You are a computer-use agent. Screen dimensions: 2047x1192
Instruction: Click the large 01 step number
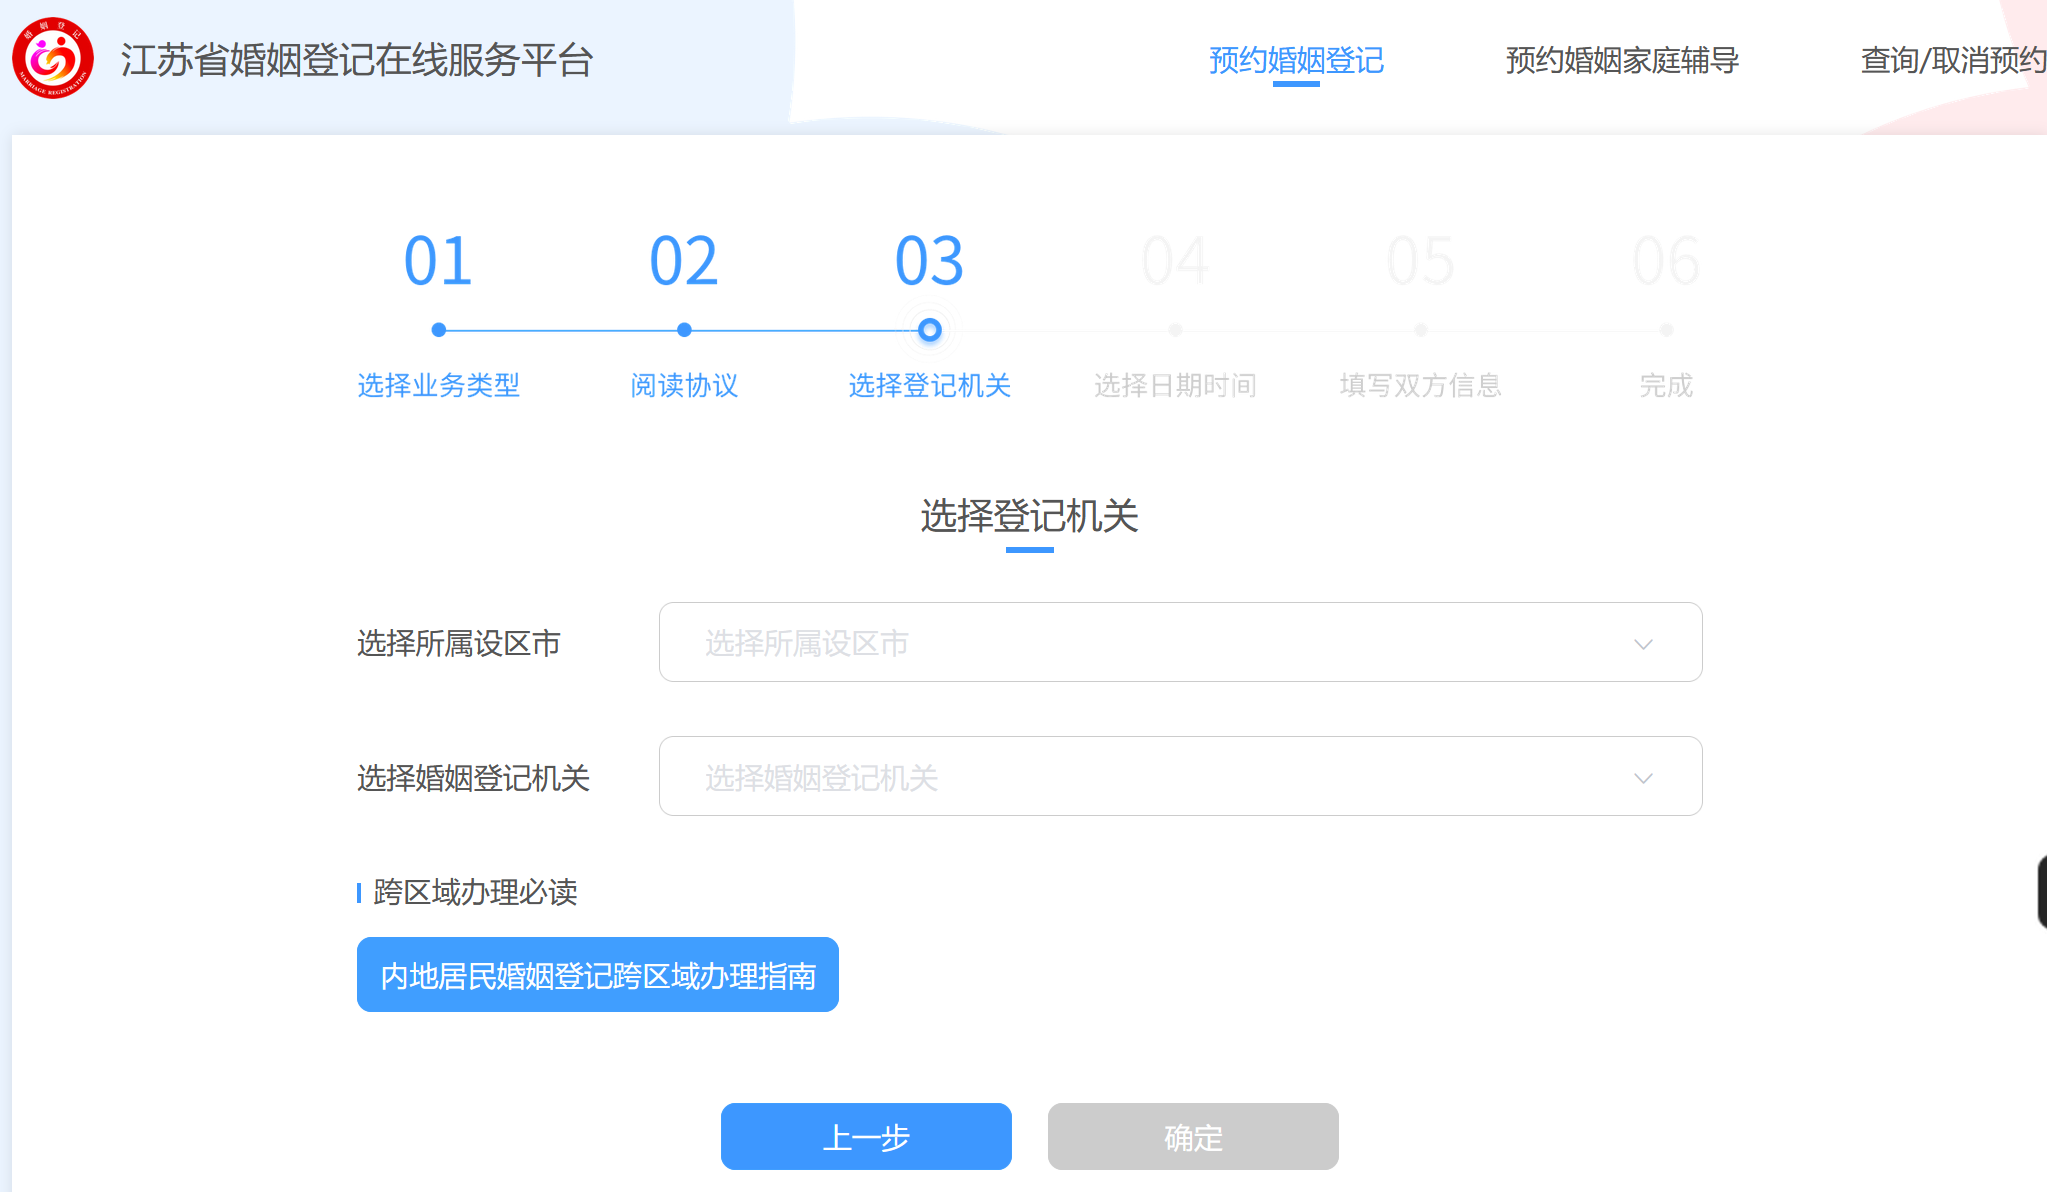[x=438, y=262]
